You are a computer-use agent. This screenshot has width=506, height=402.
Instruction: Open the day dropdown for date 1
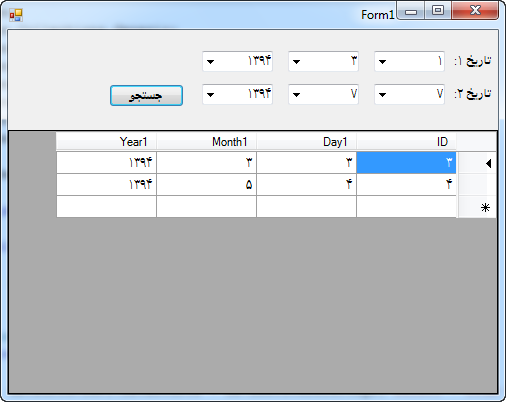[x=382, y=61]
